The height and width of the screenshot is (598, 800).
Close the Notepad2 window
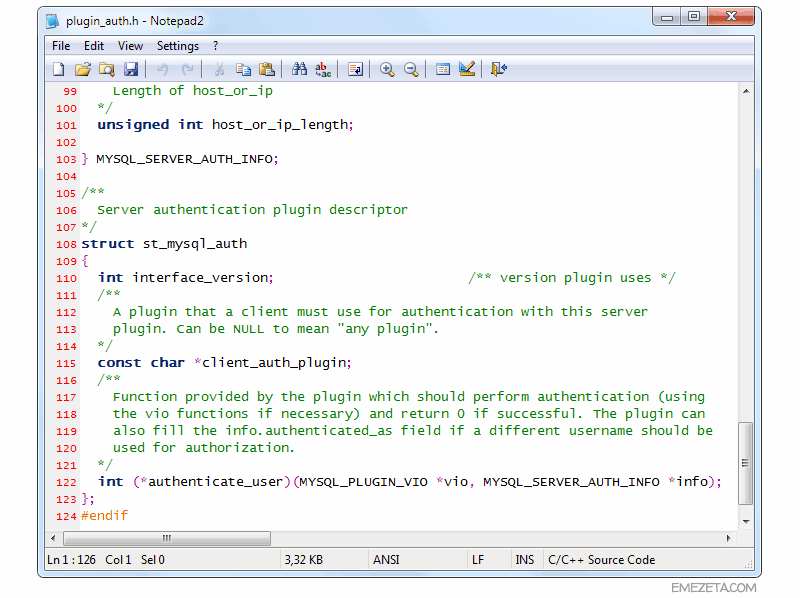(731, 17)
